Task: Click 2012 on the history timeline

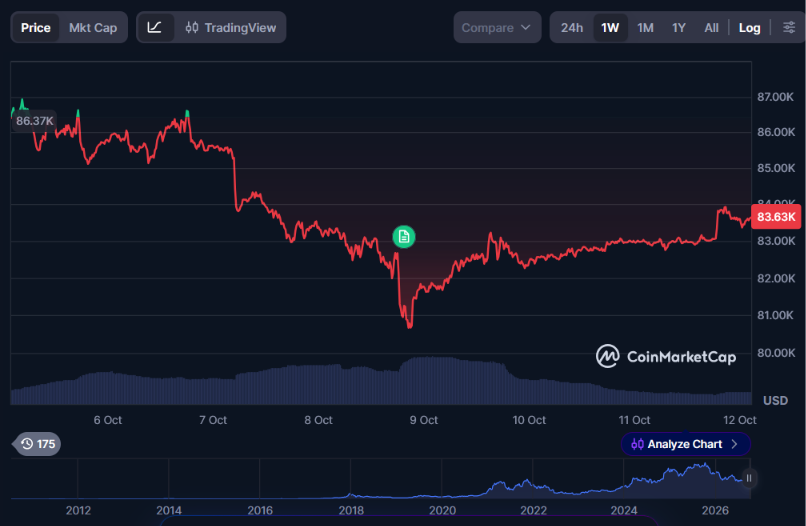Action: [x=78, y=511]
